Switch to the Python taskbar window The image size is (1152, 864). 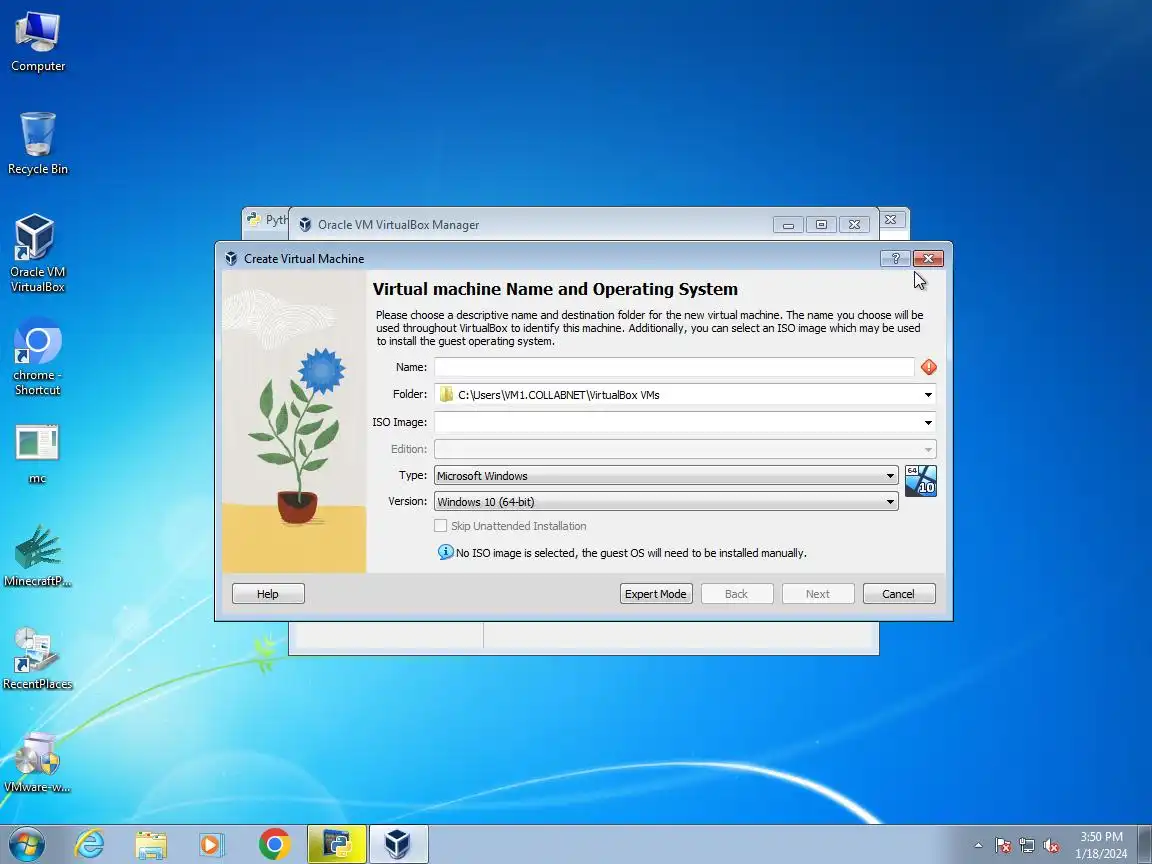[336, 844]
